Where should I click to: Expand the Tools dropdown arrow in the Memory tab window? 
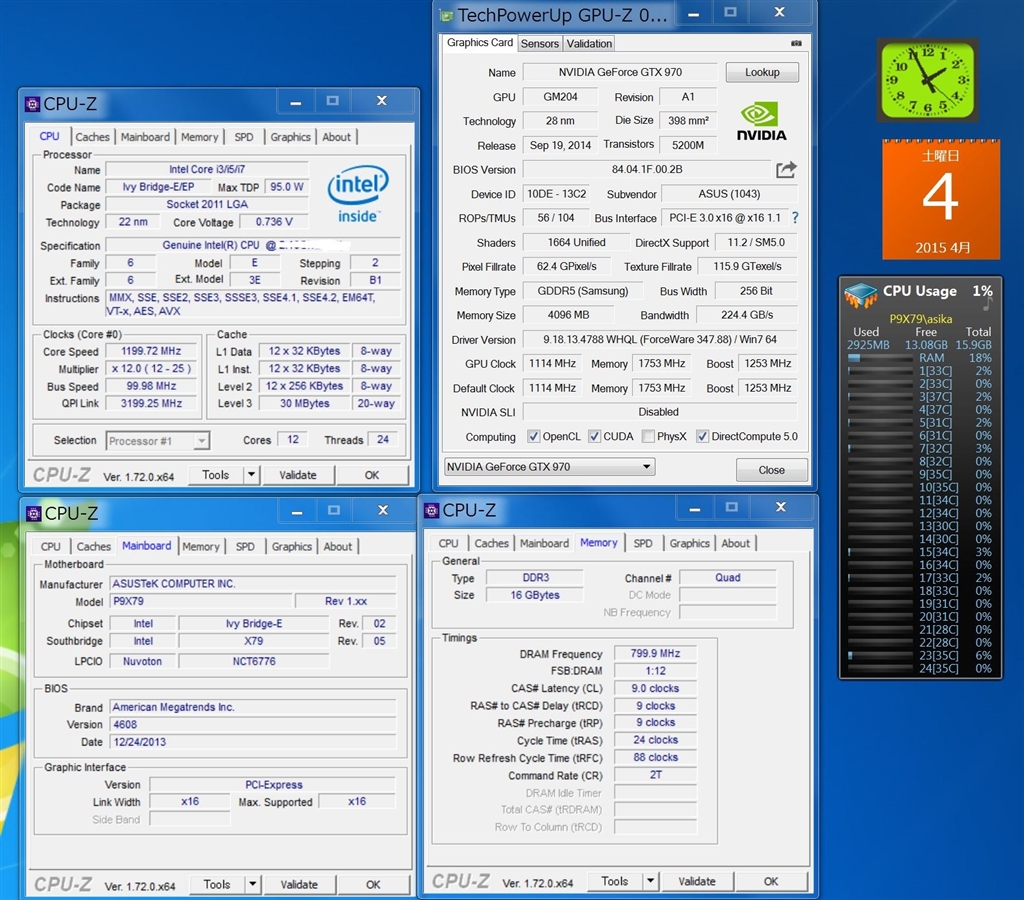[650, 881]
